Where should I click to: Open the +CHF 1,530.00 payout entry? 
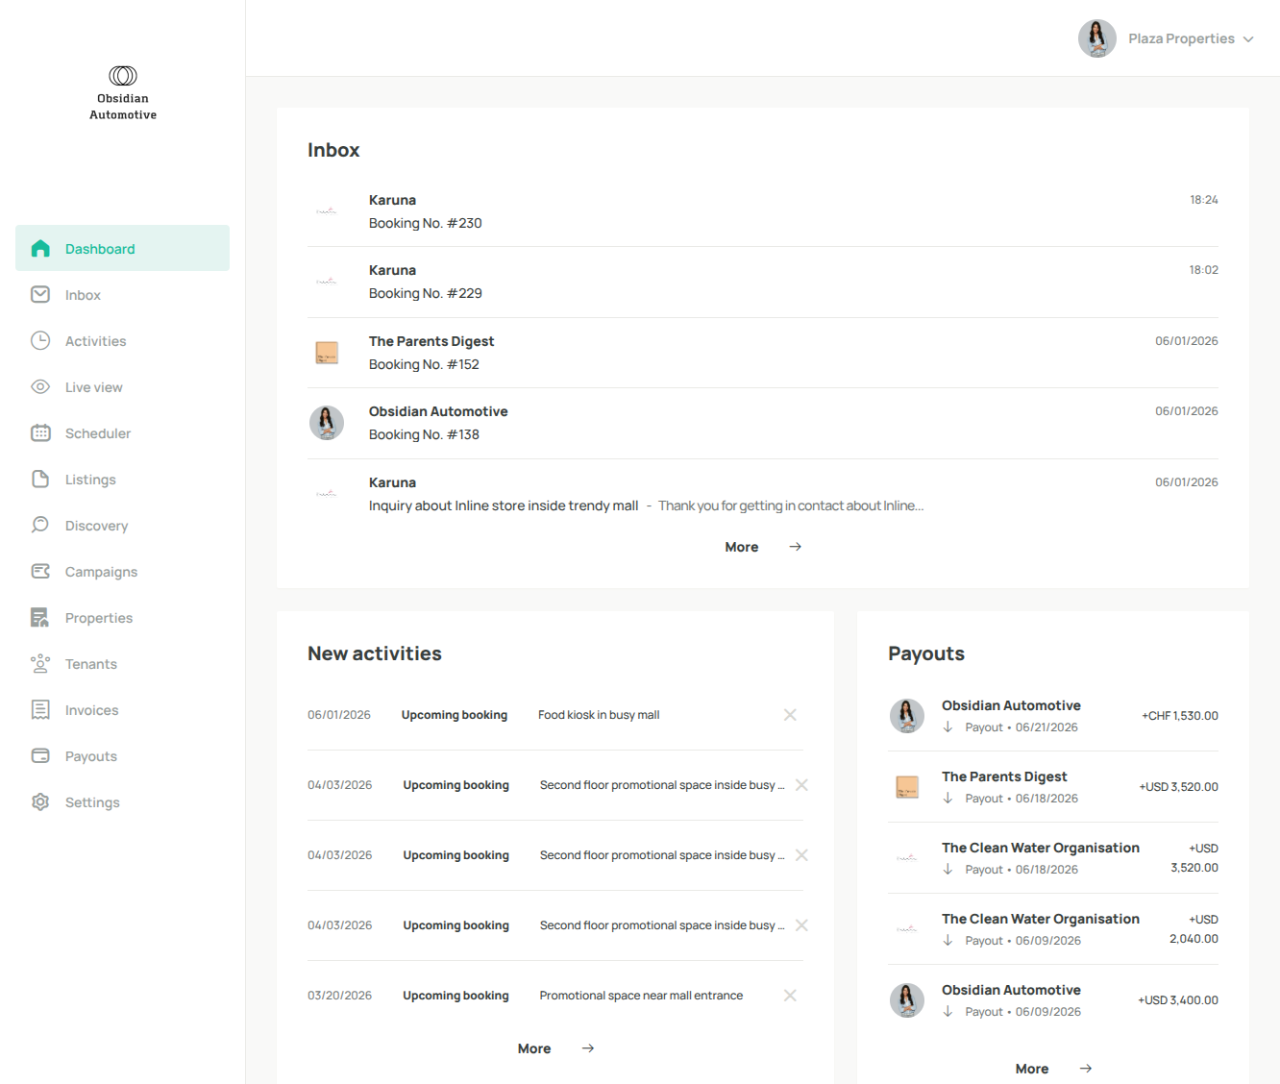(x=1053, y=716)
